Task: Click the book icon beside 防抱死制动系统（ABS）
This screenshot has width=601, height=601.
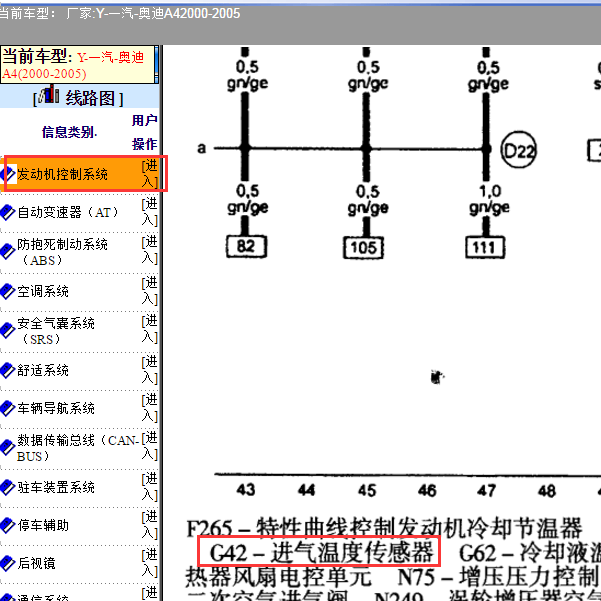Action: (x=8, y=251)
